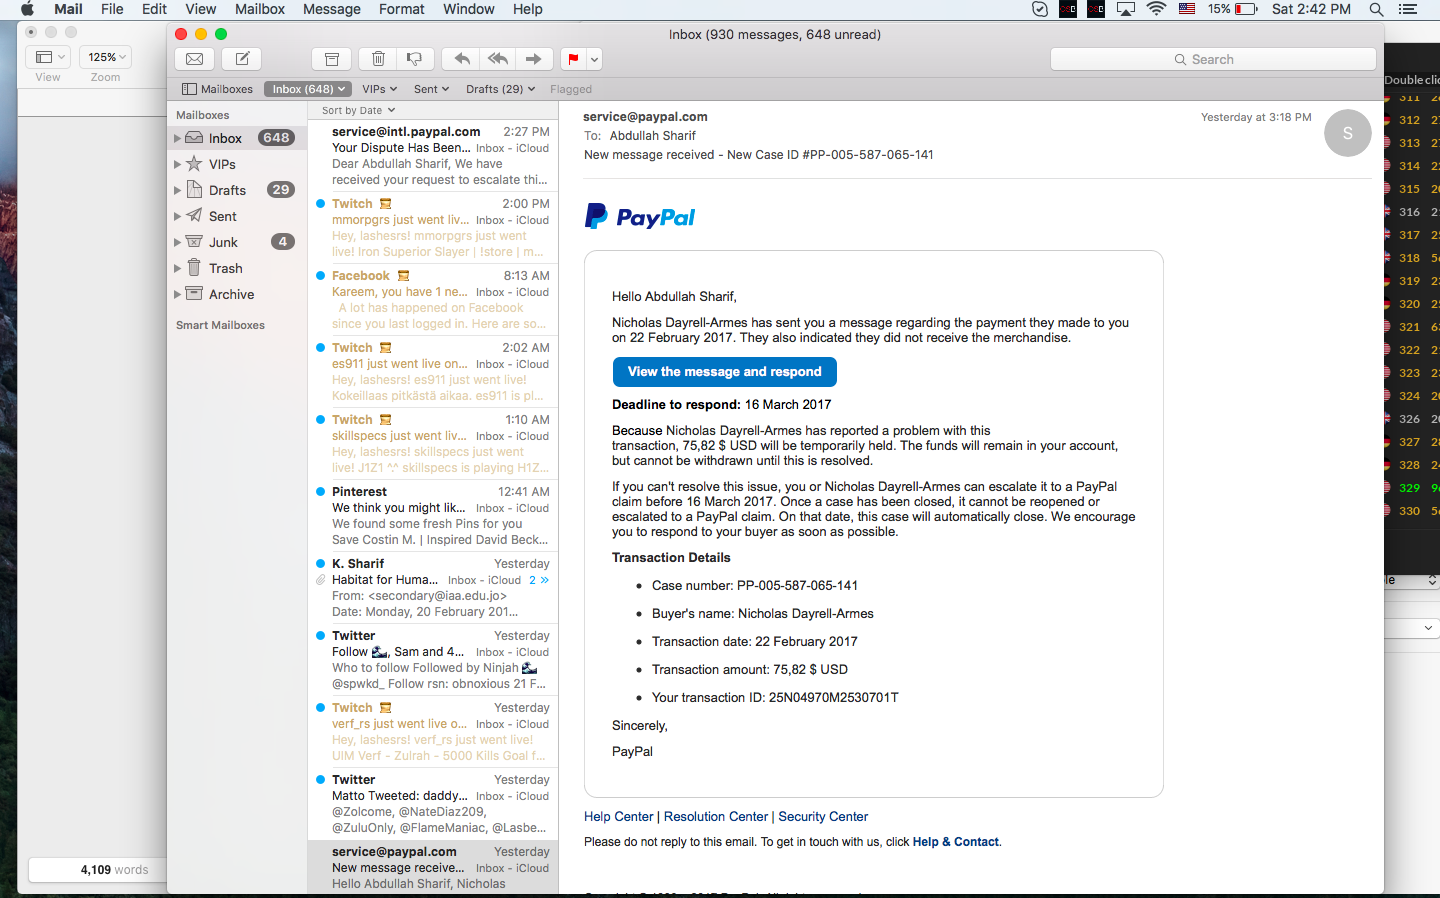Expand the K. Sharif thread with 2 messages
The height and width of the screenshot is (898, 1440).
pyautogui.click(x=539, y=580)
